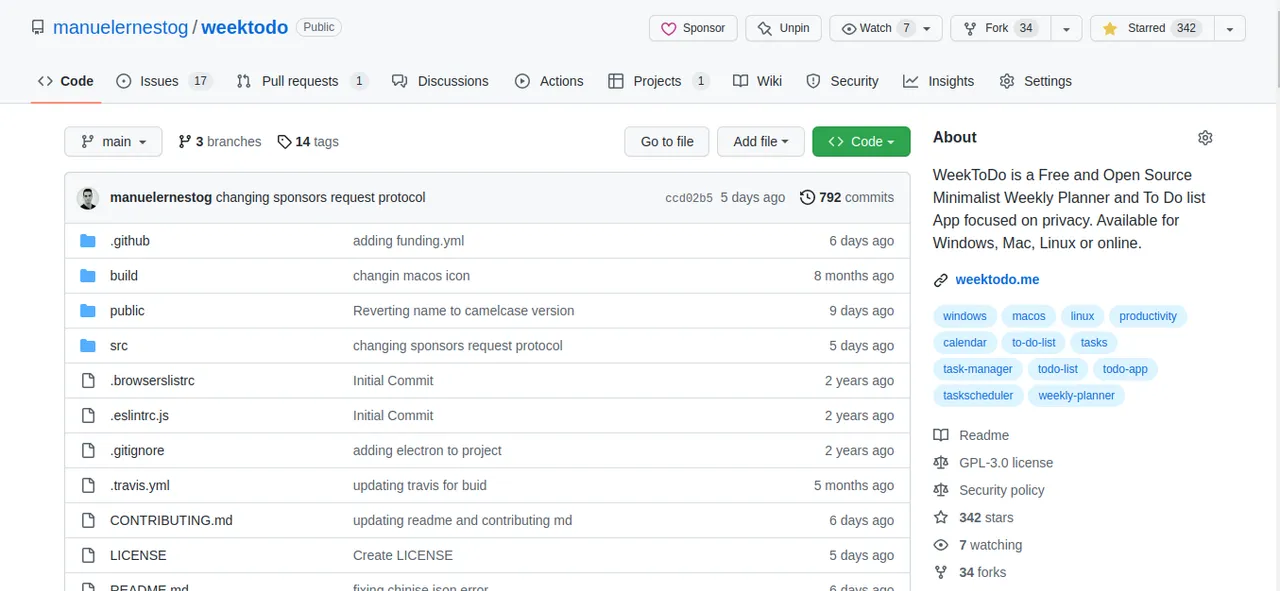Click the tag icon beside 14 tags
The image size is (1280, 591).
[284, 142]
